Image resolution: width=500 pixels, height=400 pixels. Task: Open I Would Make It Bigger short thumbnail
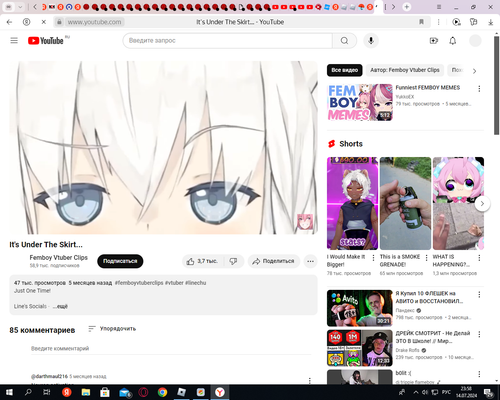(352, 203)
